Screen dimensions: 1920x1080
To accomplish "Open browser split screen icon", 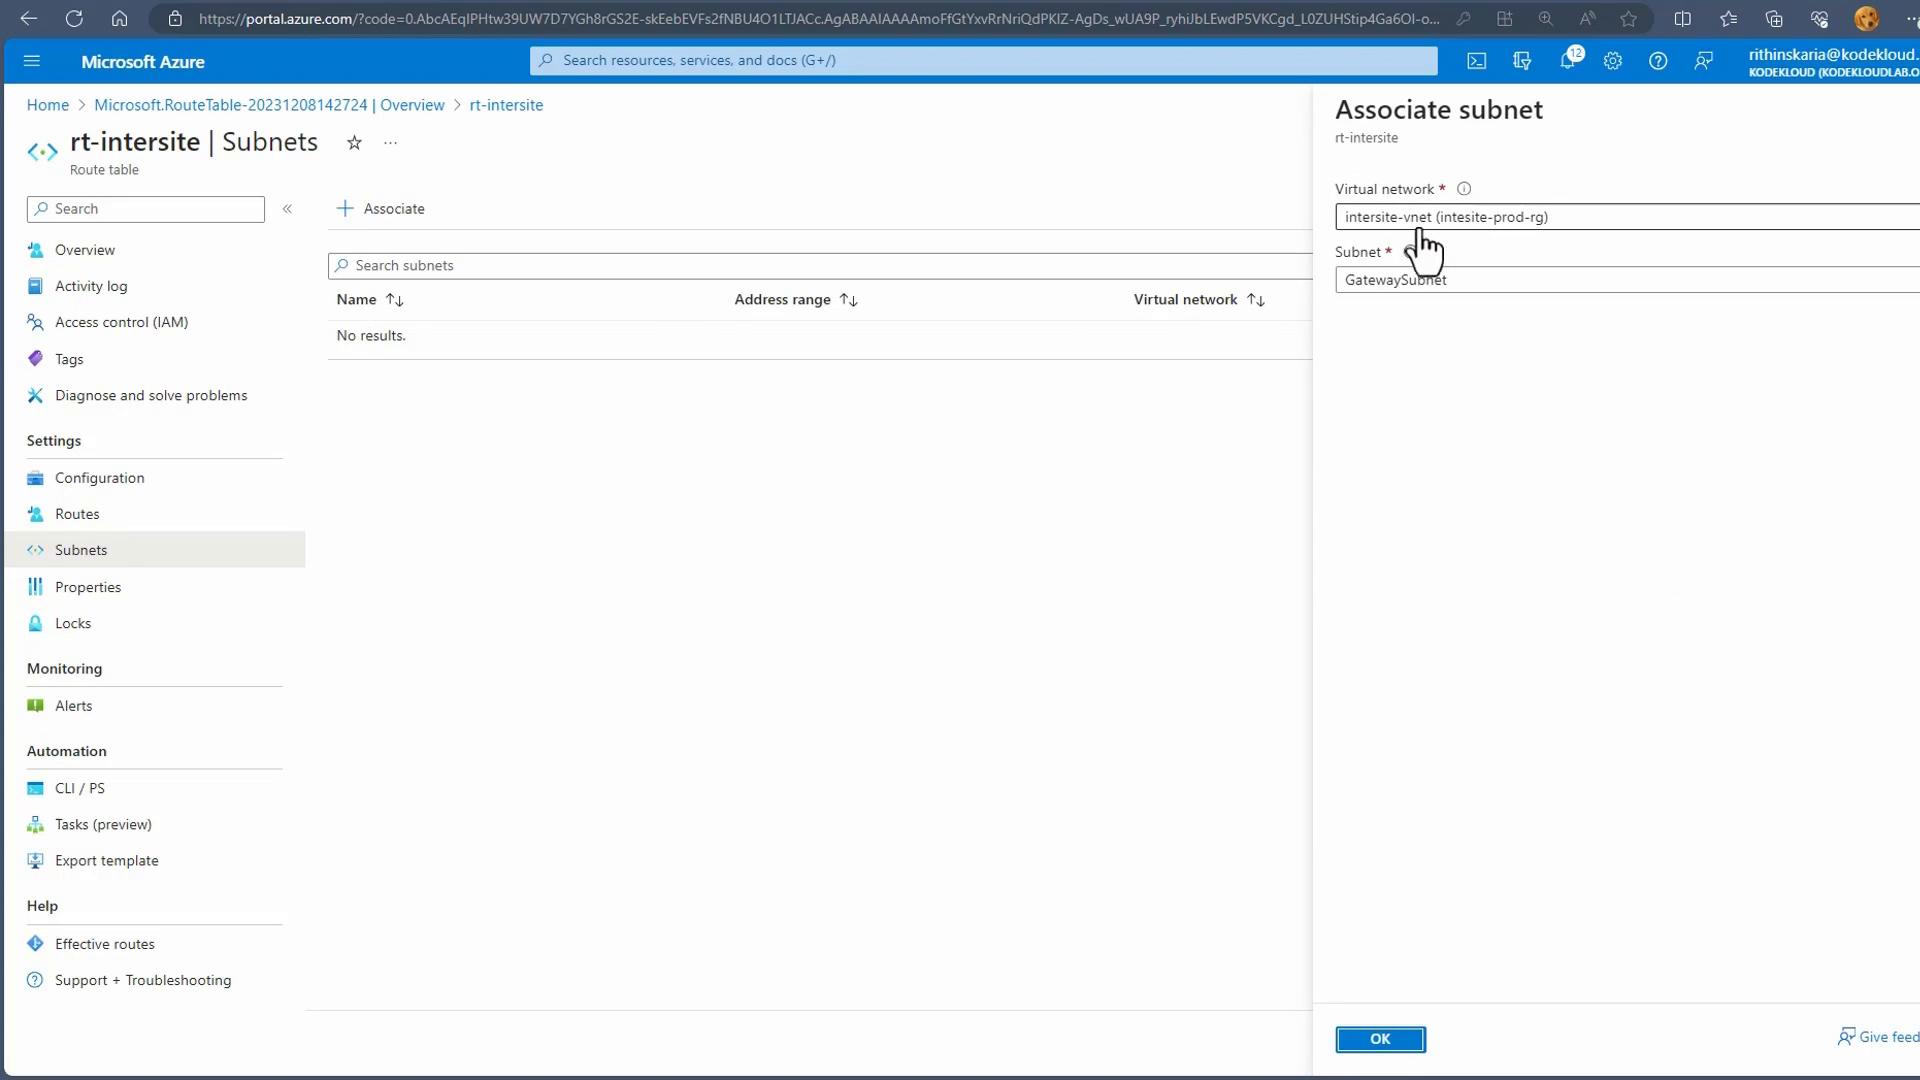I will (x=1683, y=18).
